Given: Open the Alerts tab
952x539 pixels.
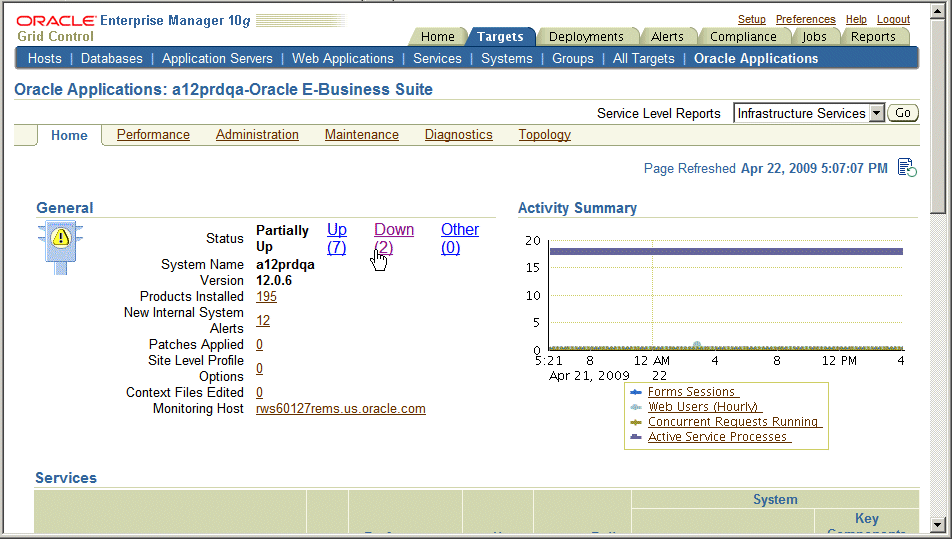Looking at the screenshot, I should tap(667, 36).
